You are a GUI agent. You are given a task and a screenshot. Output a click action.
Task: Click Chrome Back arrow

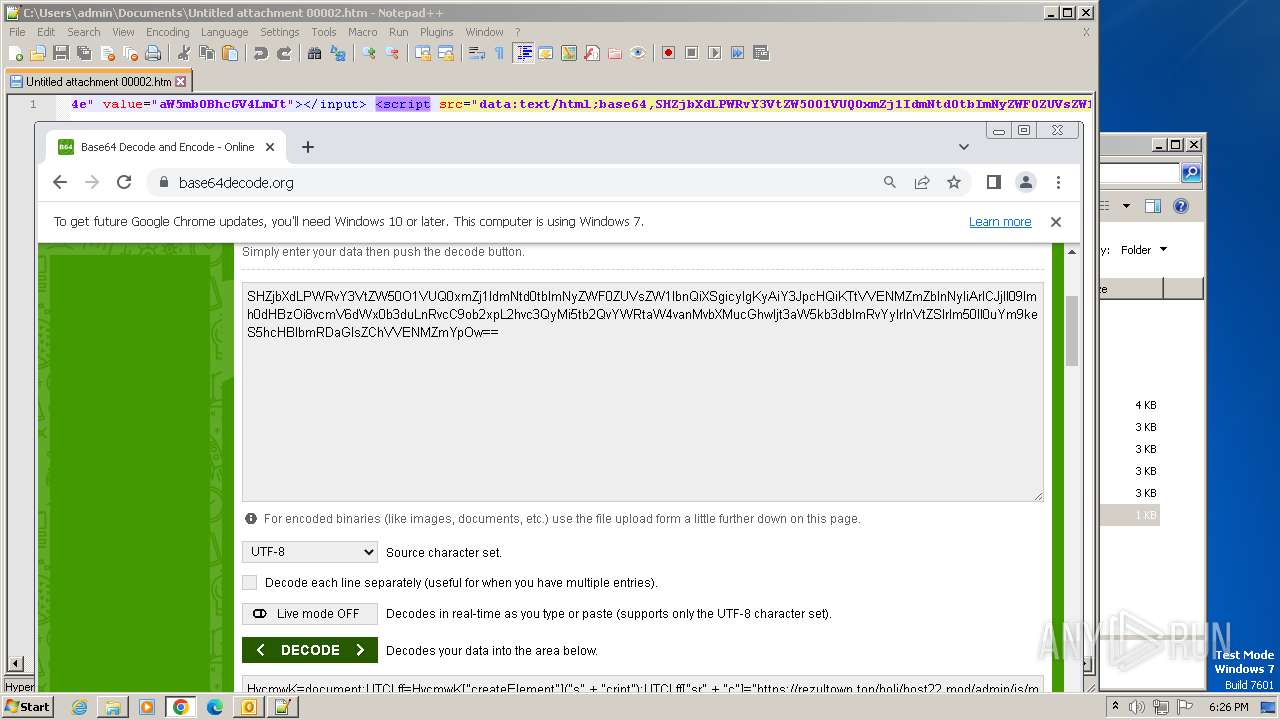60,182
